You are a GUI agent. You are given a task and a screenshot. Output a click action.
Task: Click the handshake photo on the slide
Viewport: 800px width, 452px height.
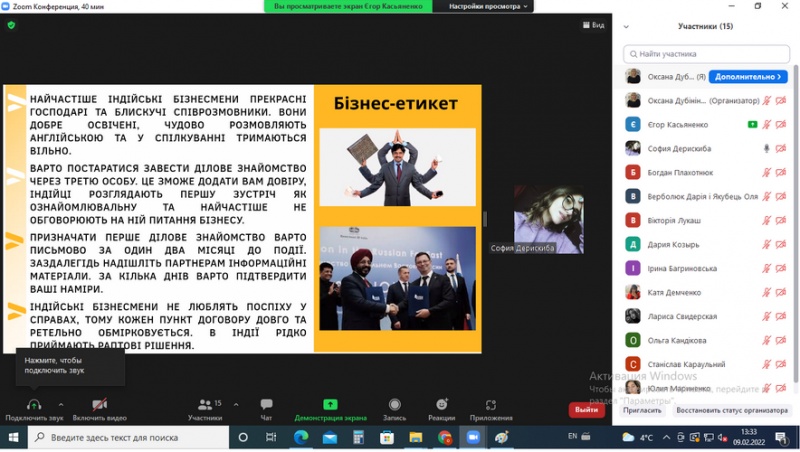click(x=397, y=279)
